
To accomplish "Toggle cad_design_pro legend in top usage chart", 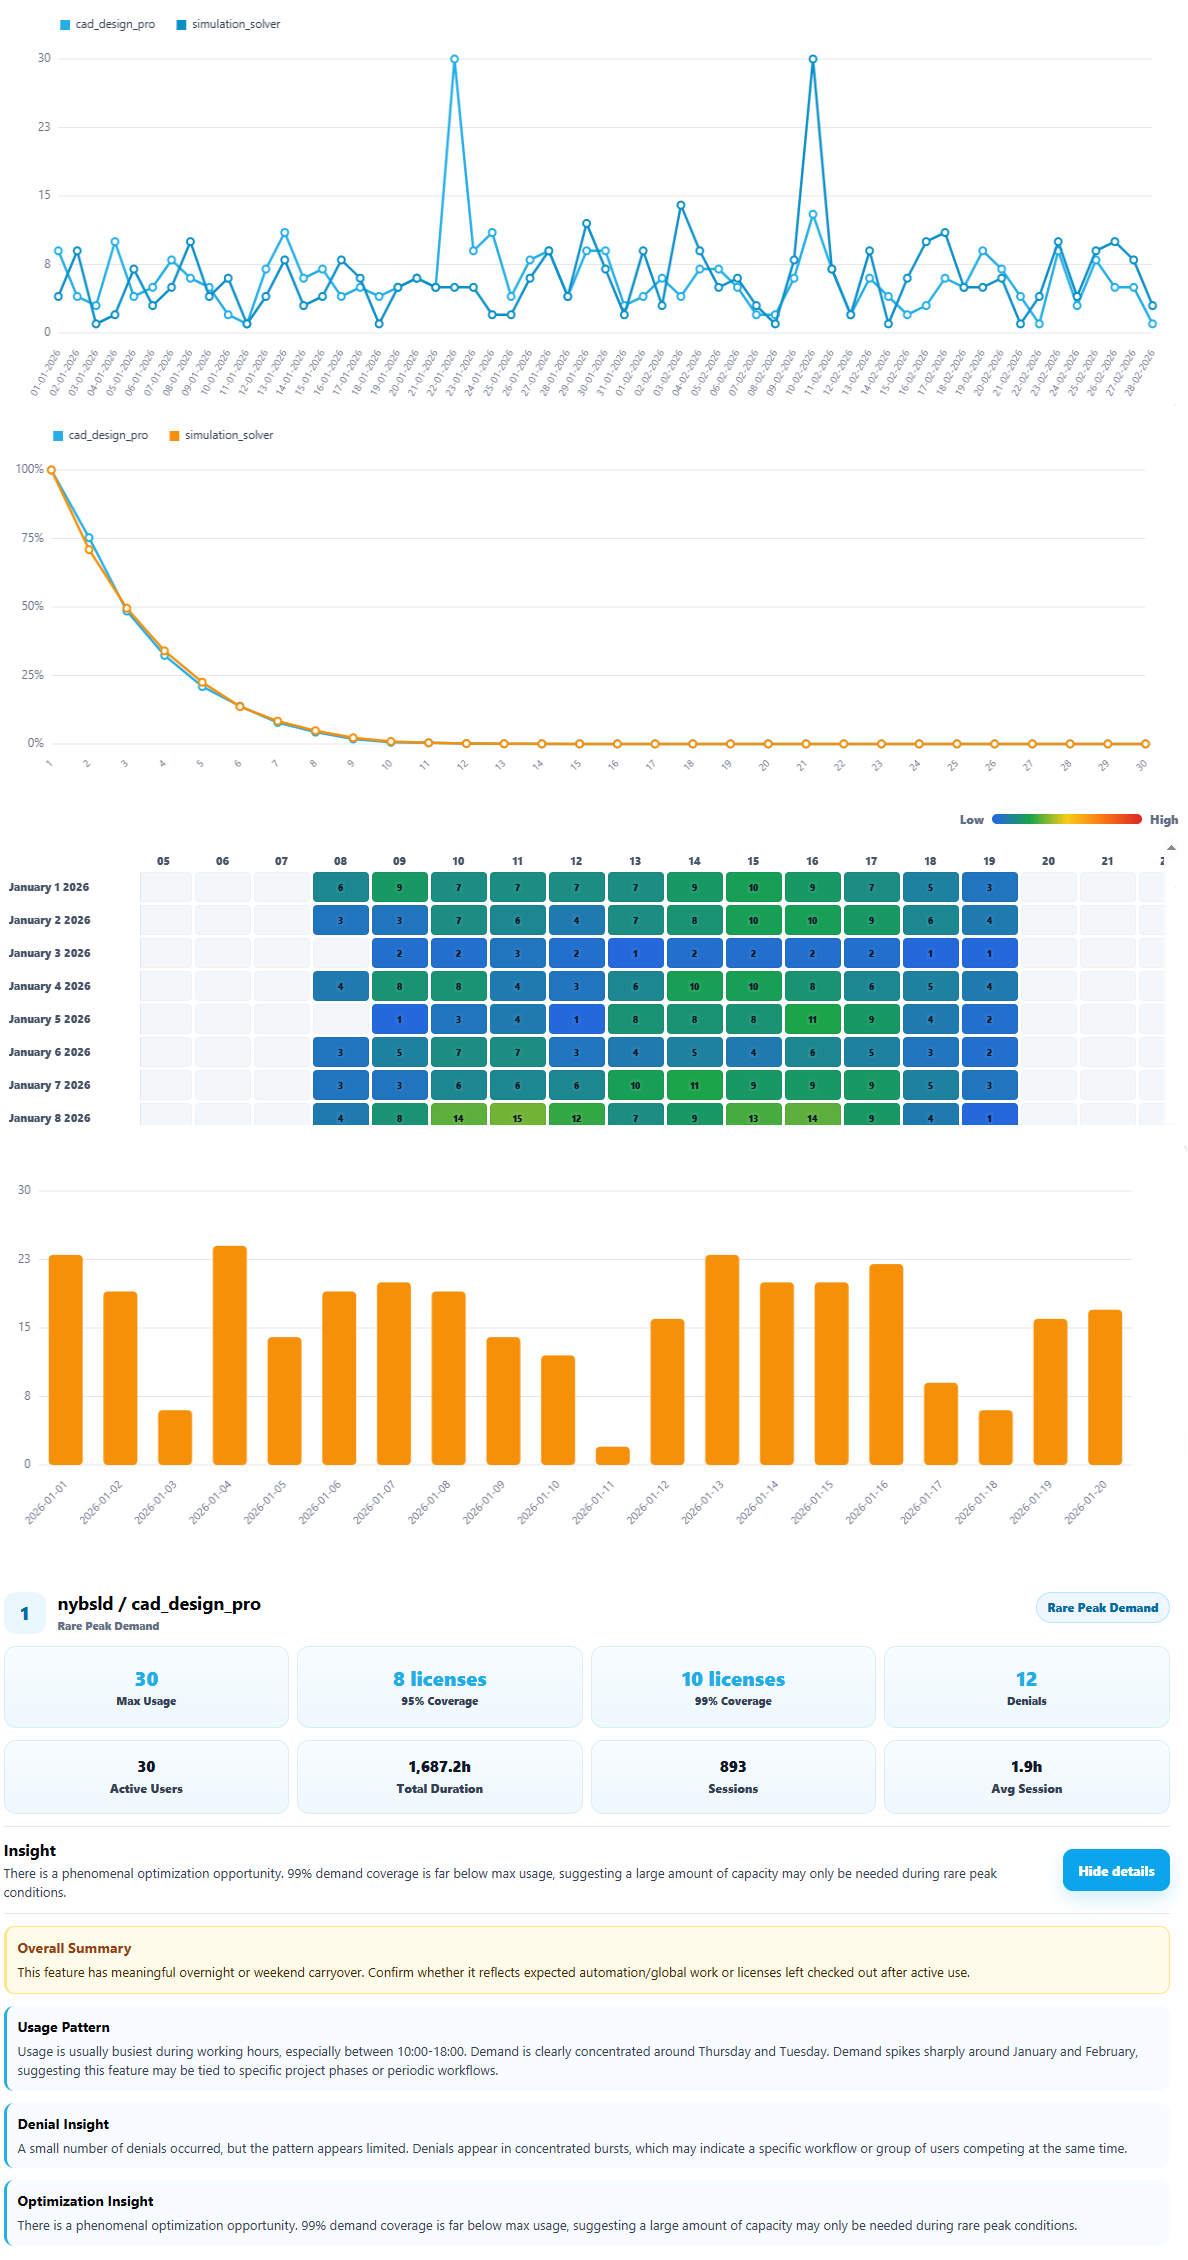I will (108, 24).
